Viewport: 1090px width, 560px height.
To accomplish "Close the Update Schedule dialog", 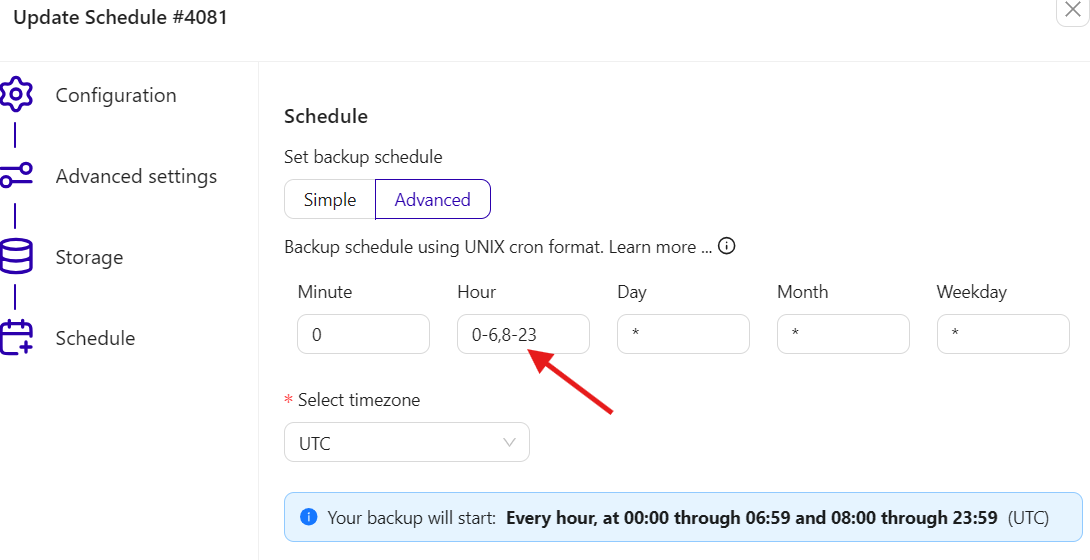I will [x=1073, y=10].
